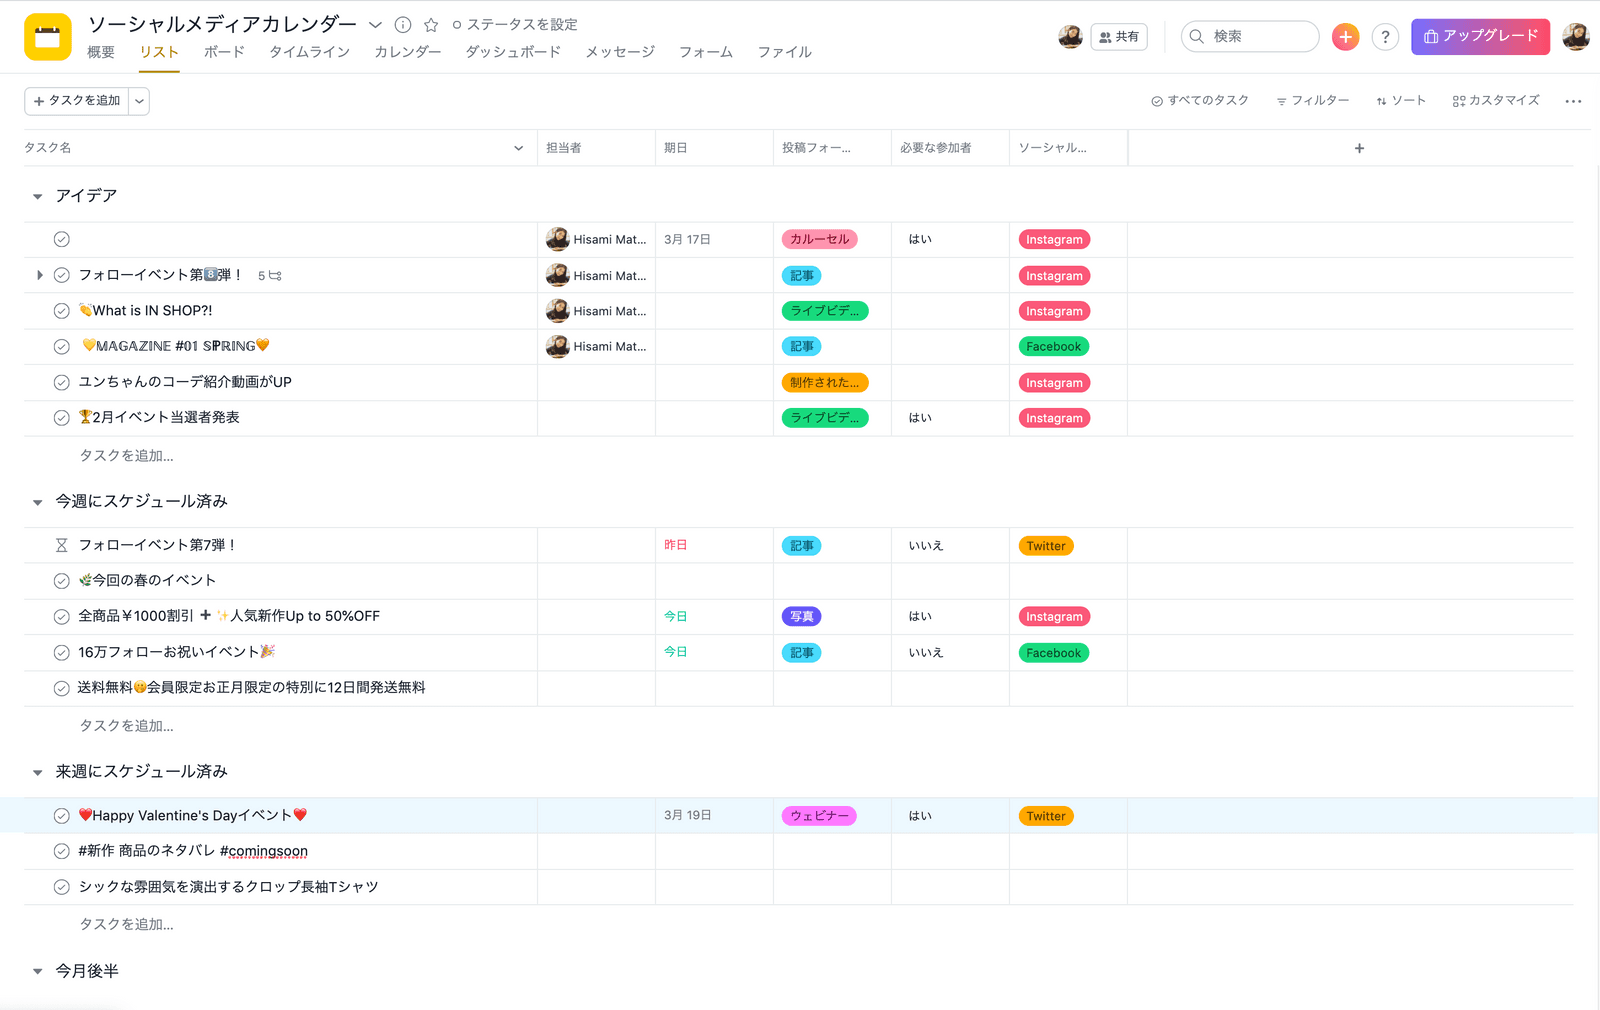Click the yellow calendar project icon
1600x1010 pixels.
coord(47,37)
